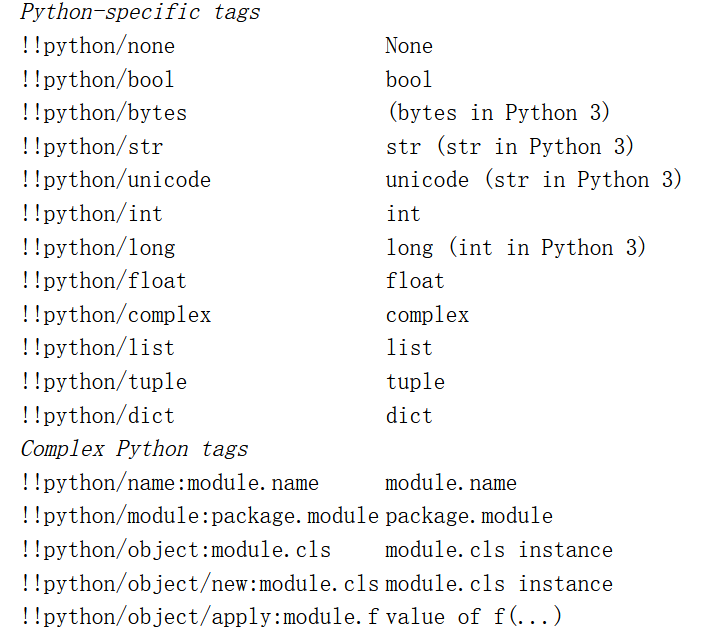Click the !!python/module:package.module tag

pos(200,517)
